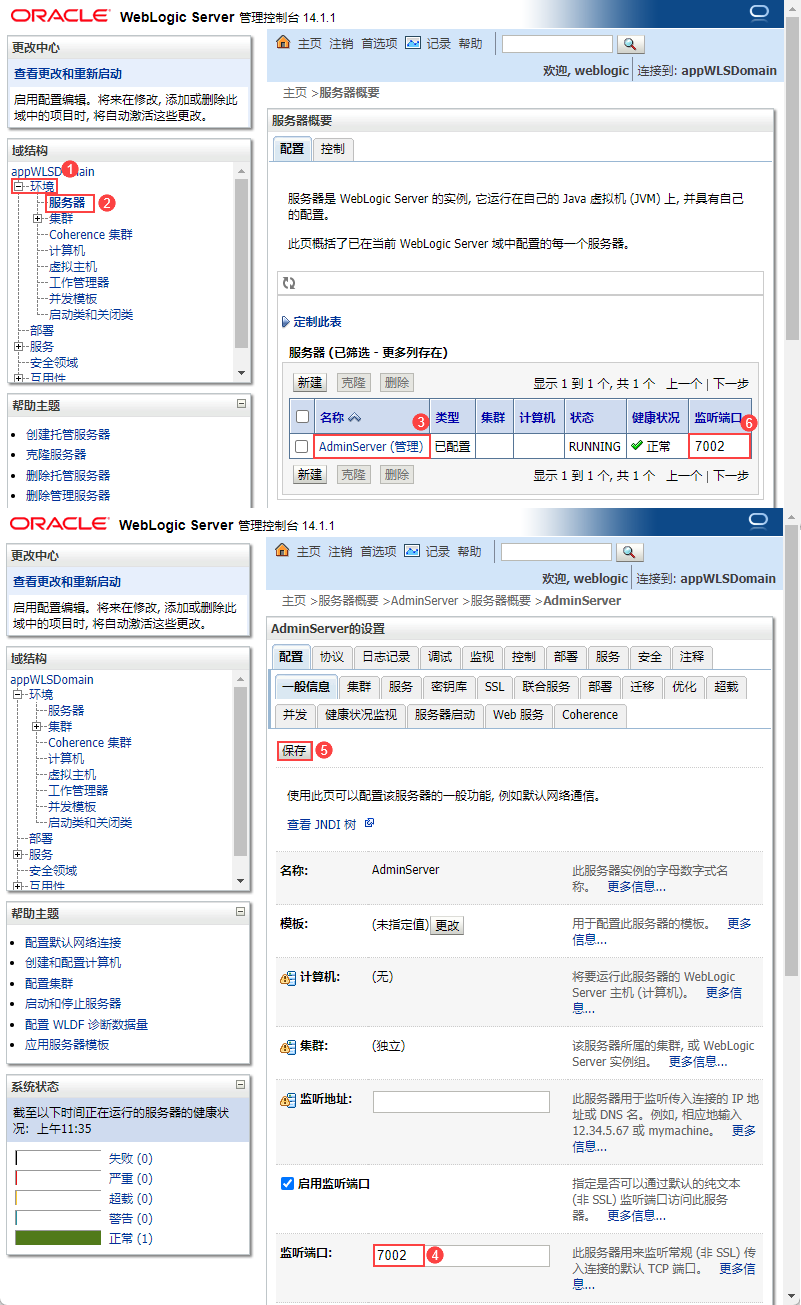Open 日志记录 tab

tap(386, 657)
